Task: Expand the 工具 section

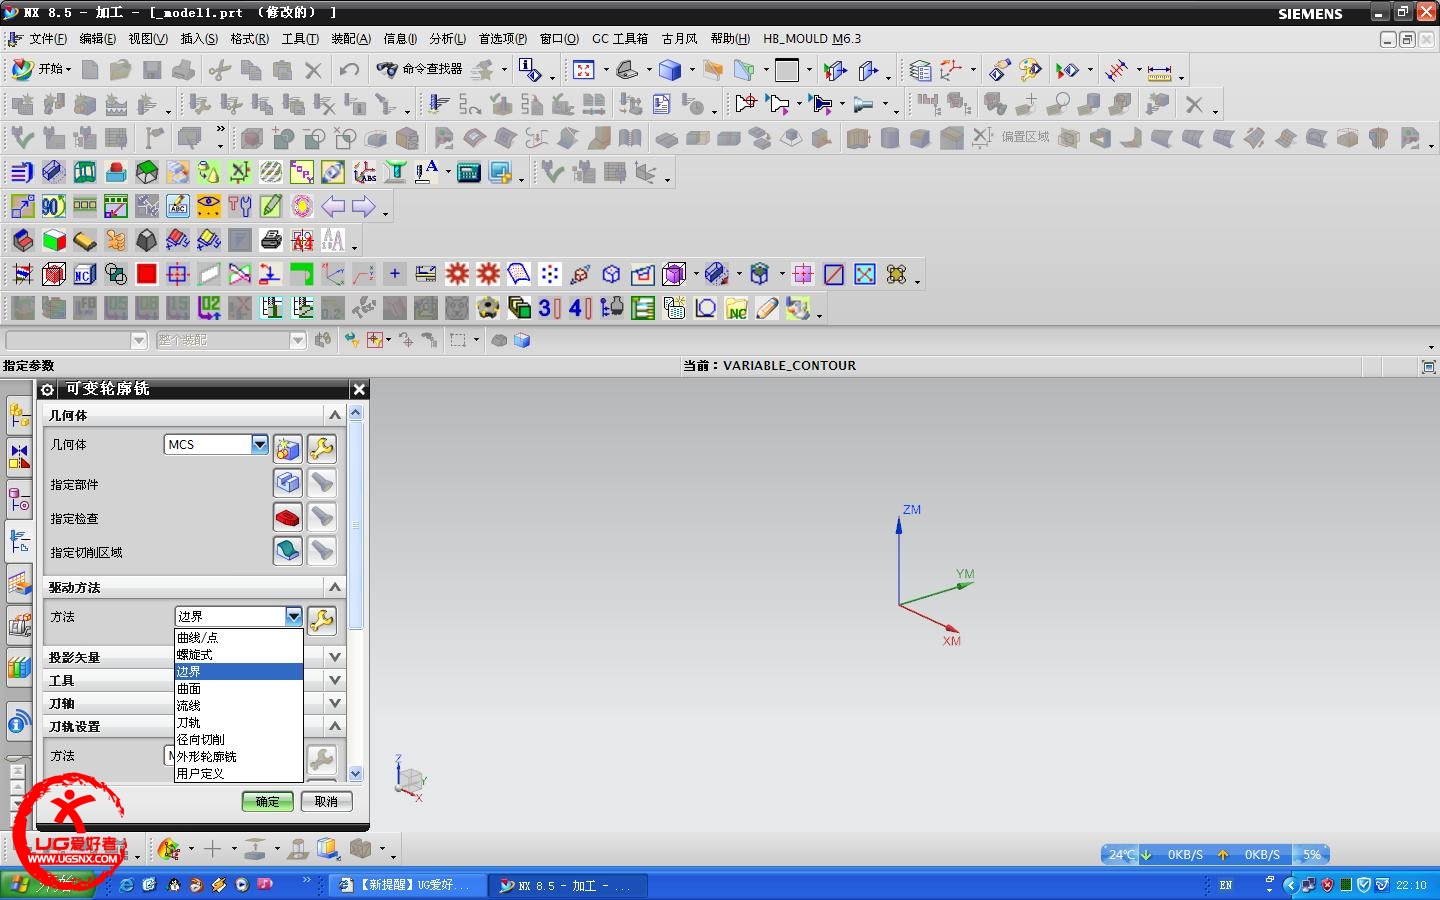Action: 335,680
